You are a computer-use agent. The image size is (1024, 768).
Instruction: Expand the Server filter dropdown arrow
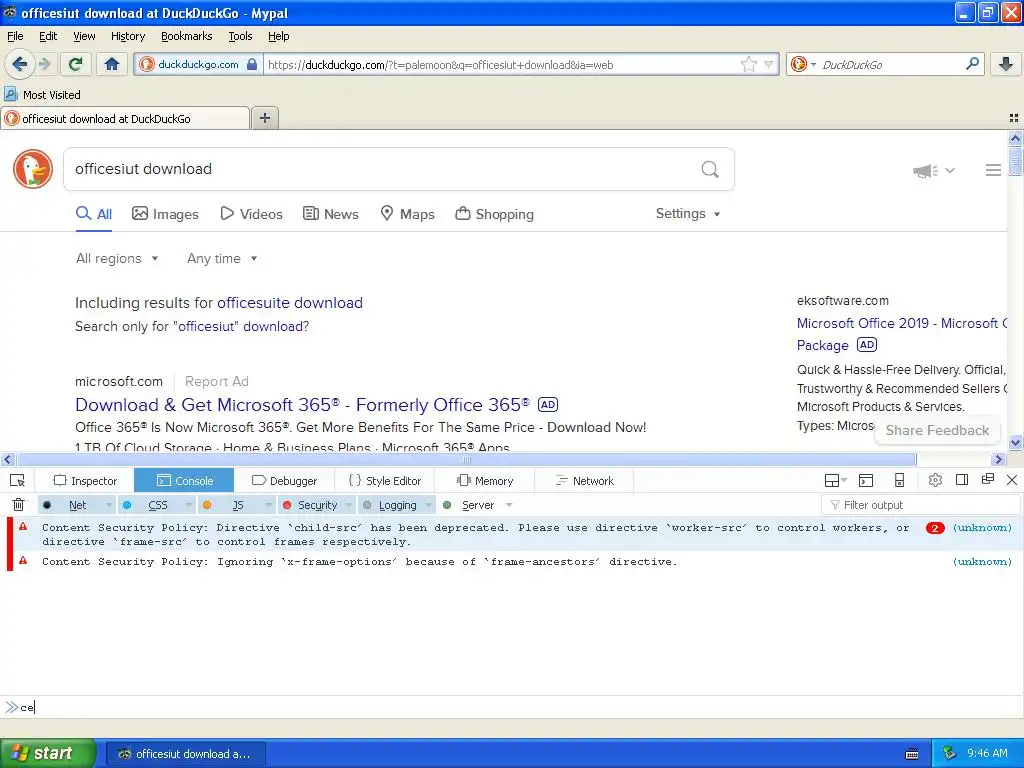(509, 505)
